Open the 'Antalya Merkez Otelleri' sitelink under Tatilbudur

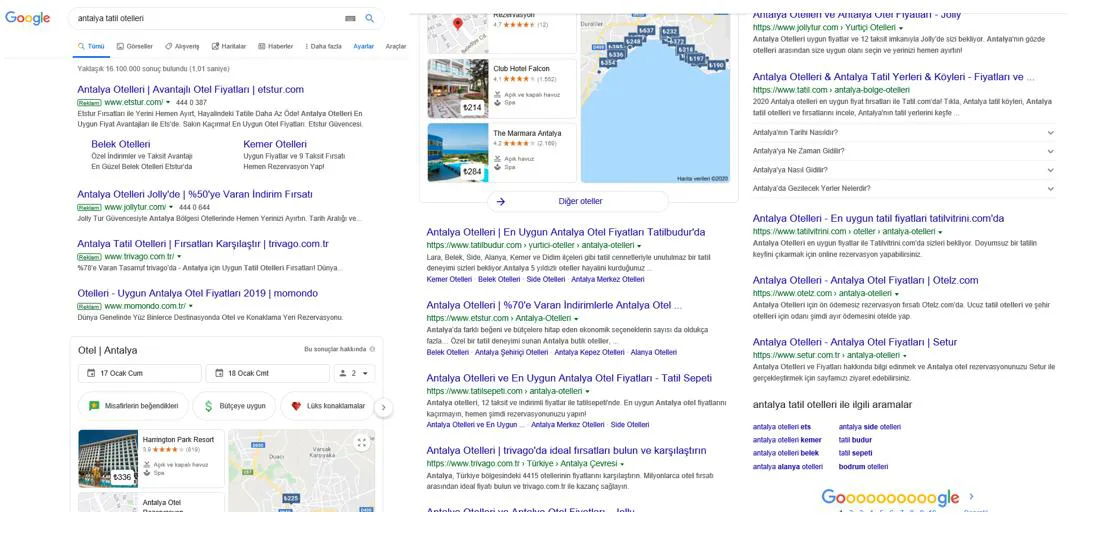[608, 279]
